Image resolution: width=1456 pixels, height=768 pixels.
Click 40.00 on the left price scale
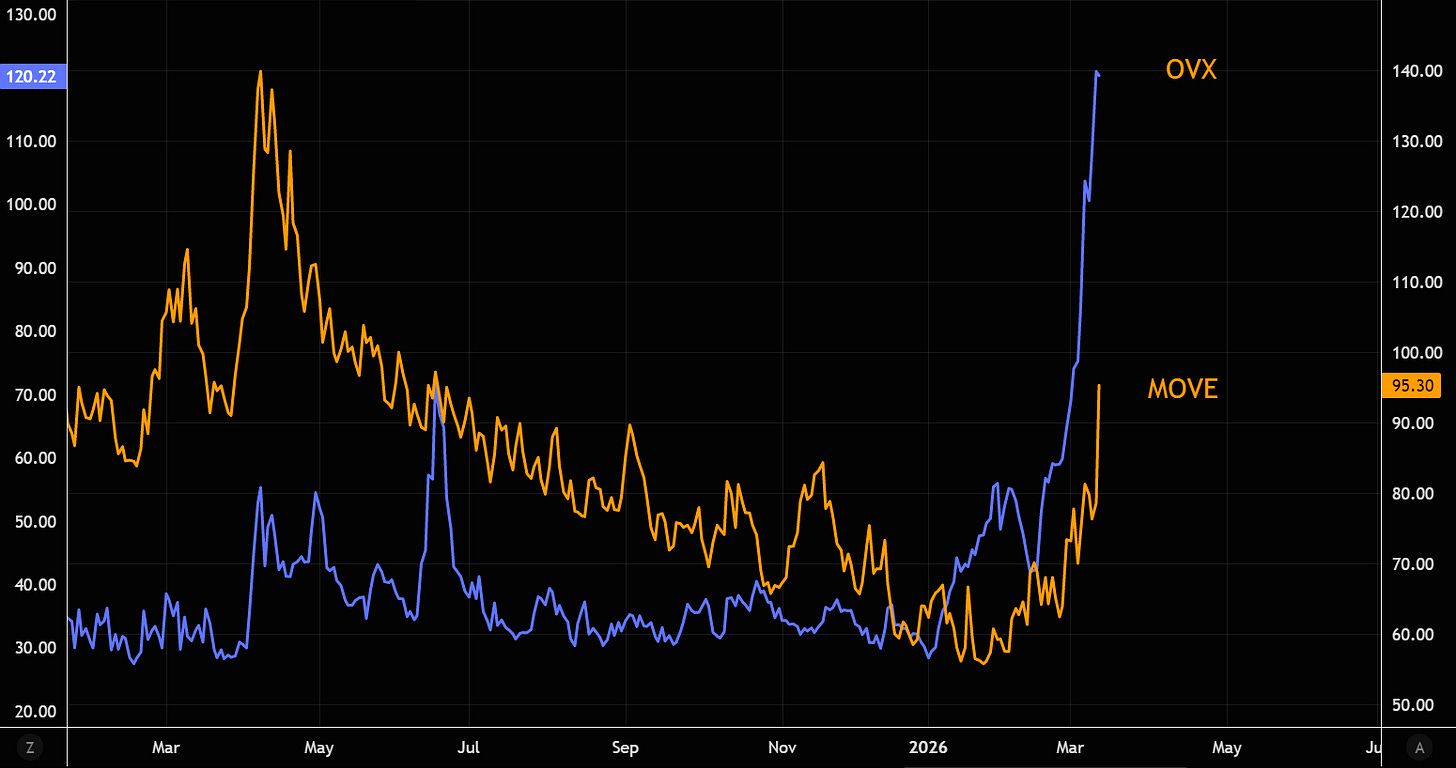[x=34, y=584]
